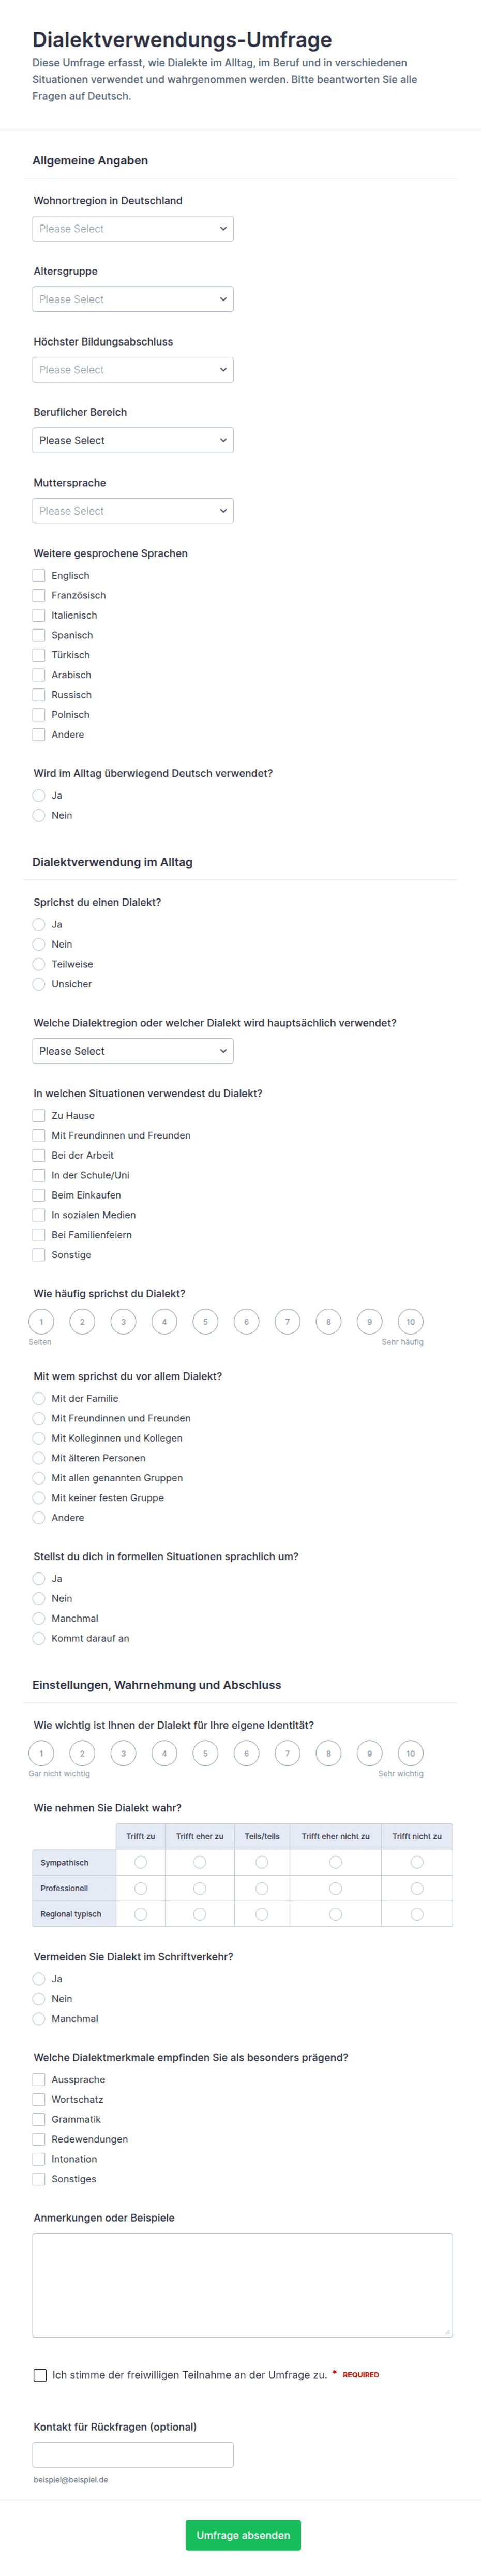481x2576 pixels.
Task: Click the Umfrage absenden button
Action: (x=243, y=2534)
